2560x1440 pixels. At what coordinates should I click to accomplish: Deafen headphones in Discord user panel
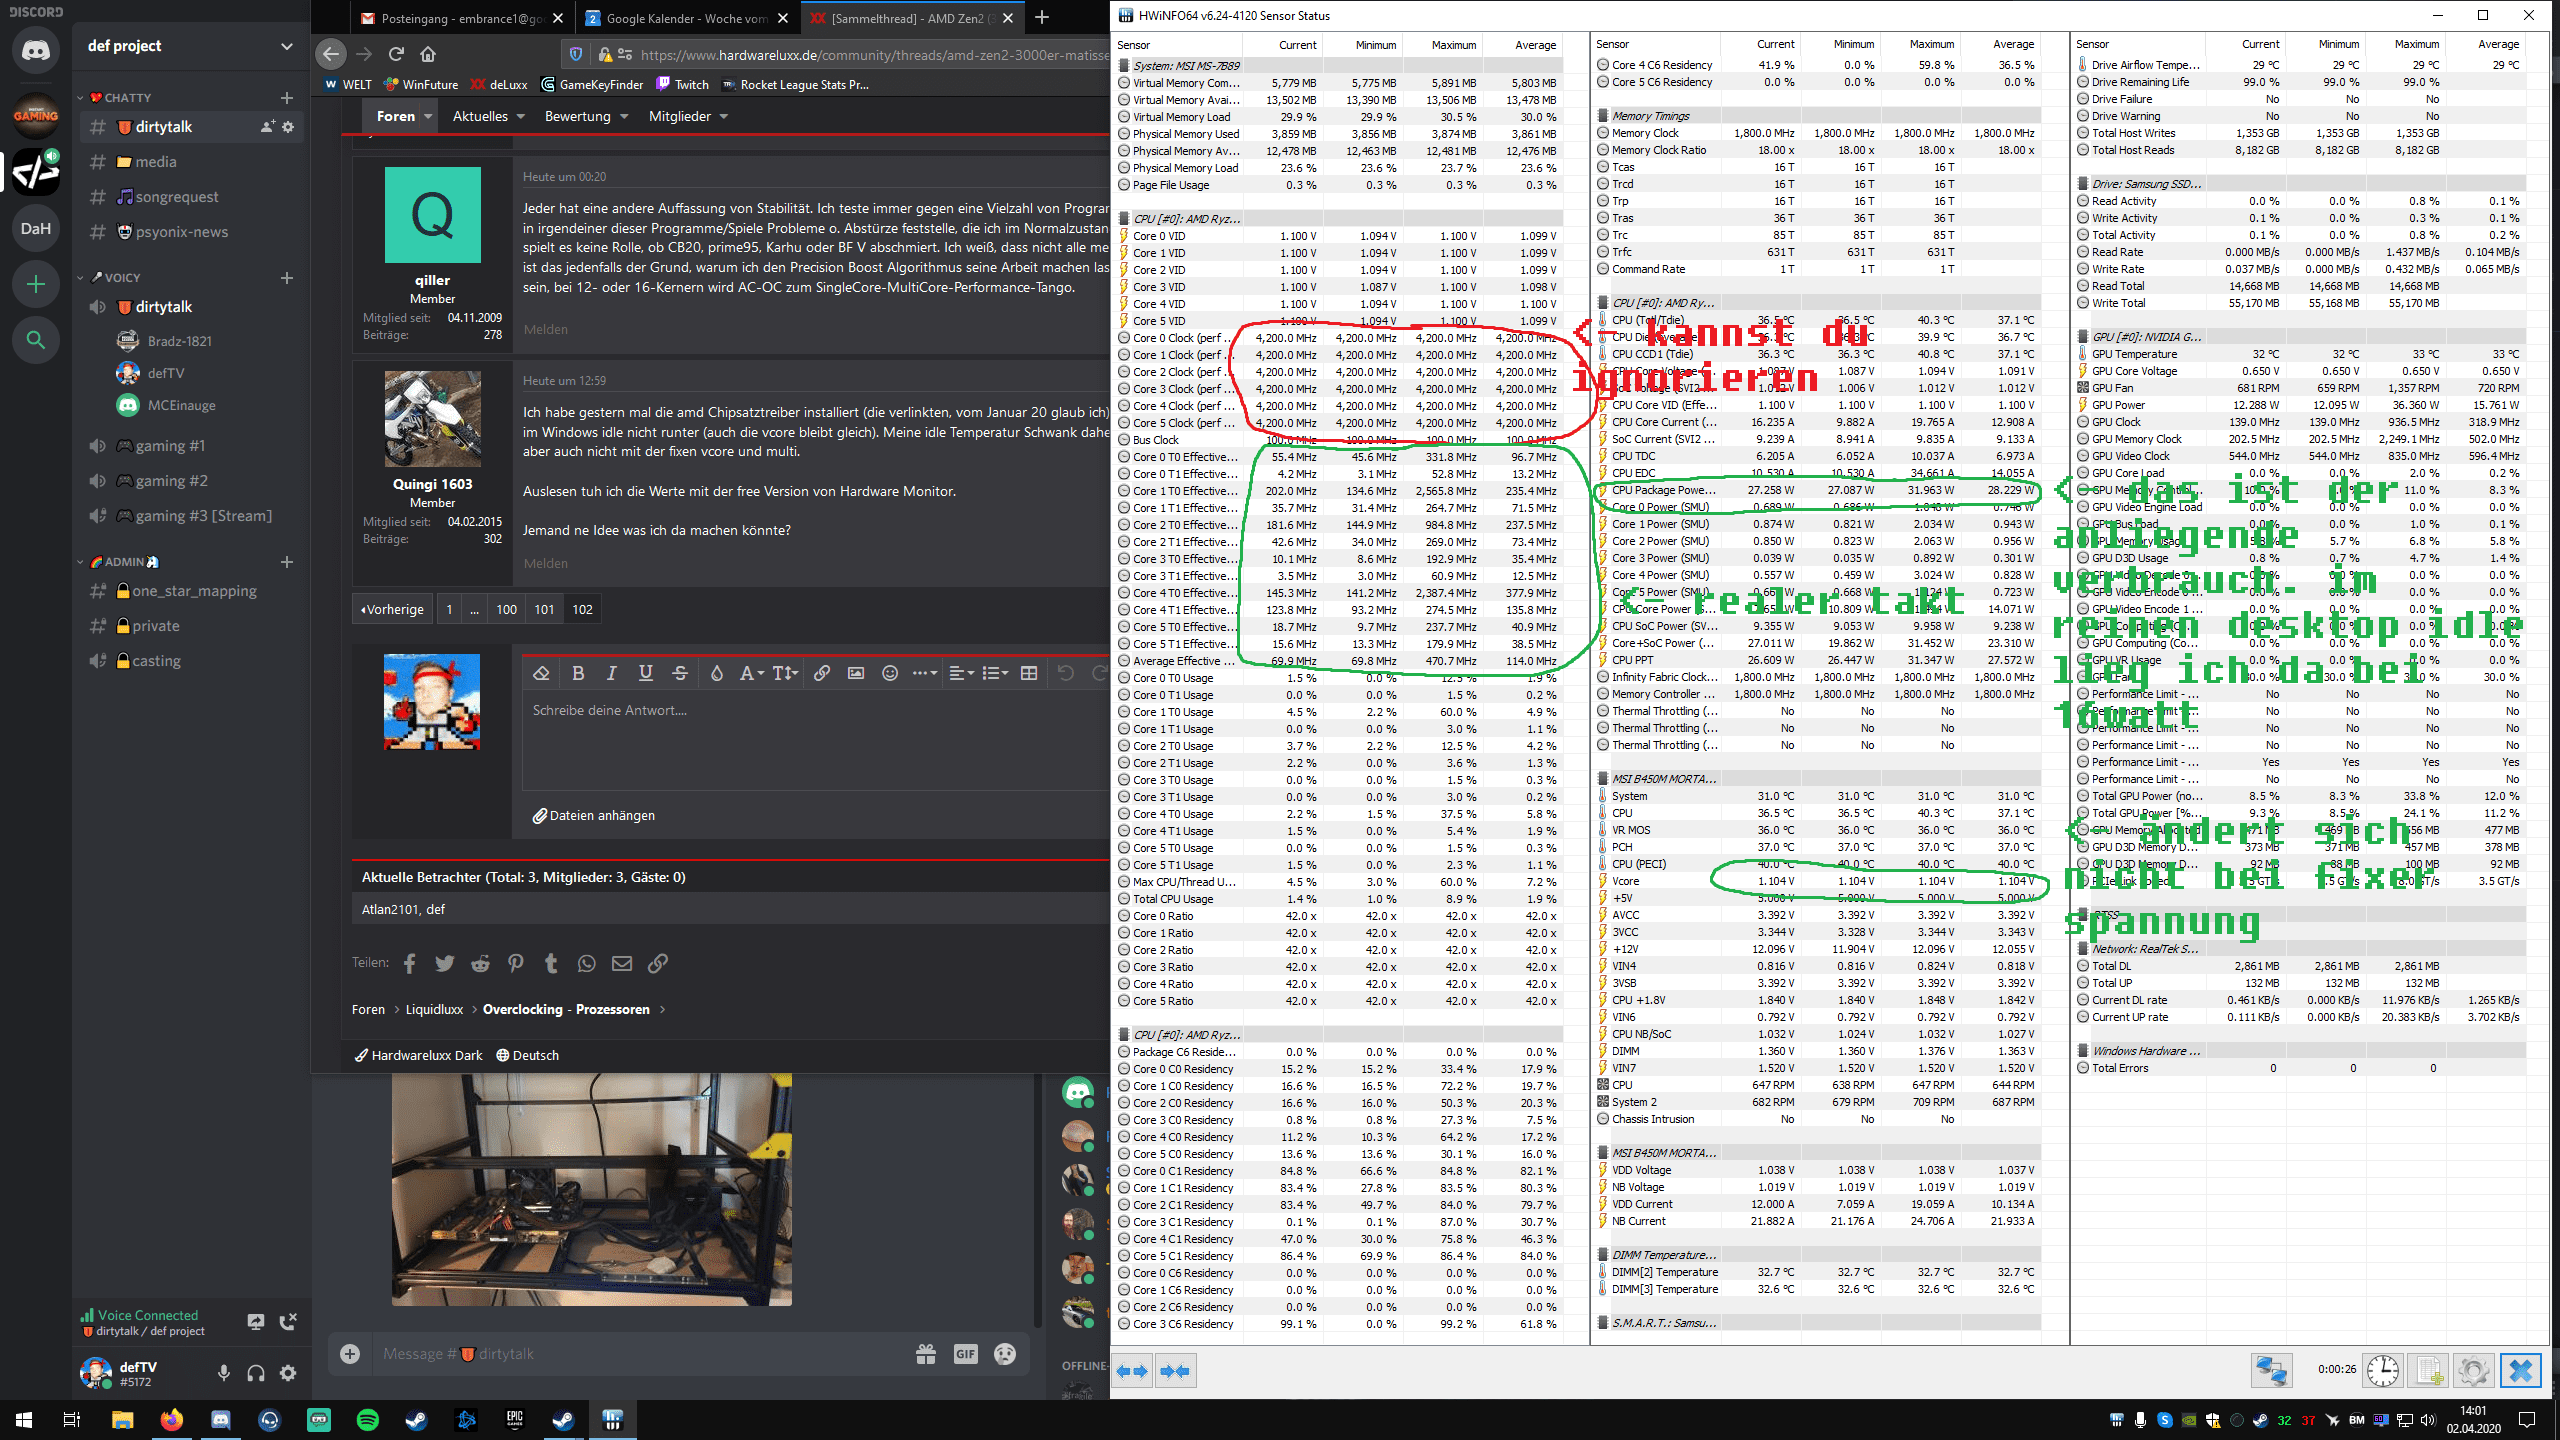point(256,1373)
